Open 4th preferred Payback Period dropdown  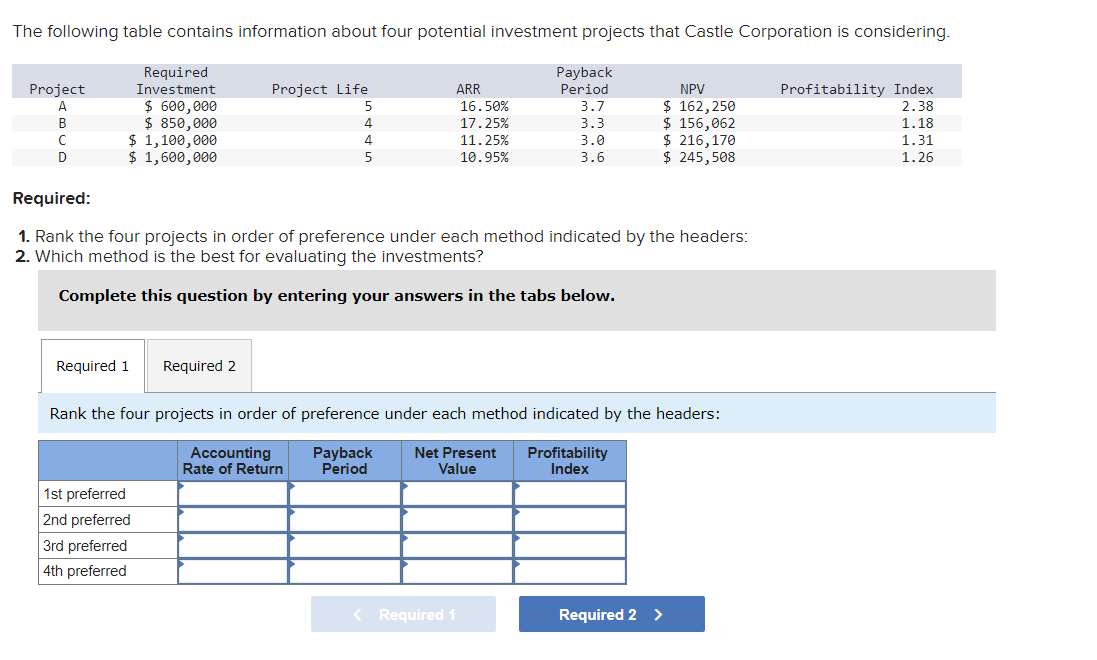click(x=345, y=571)
